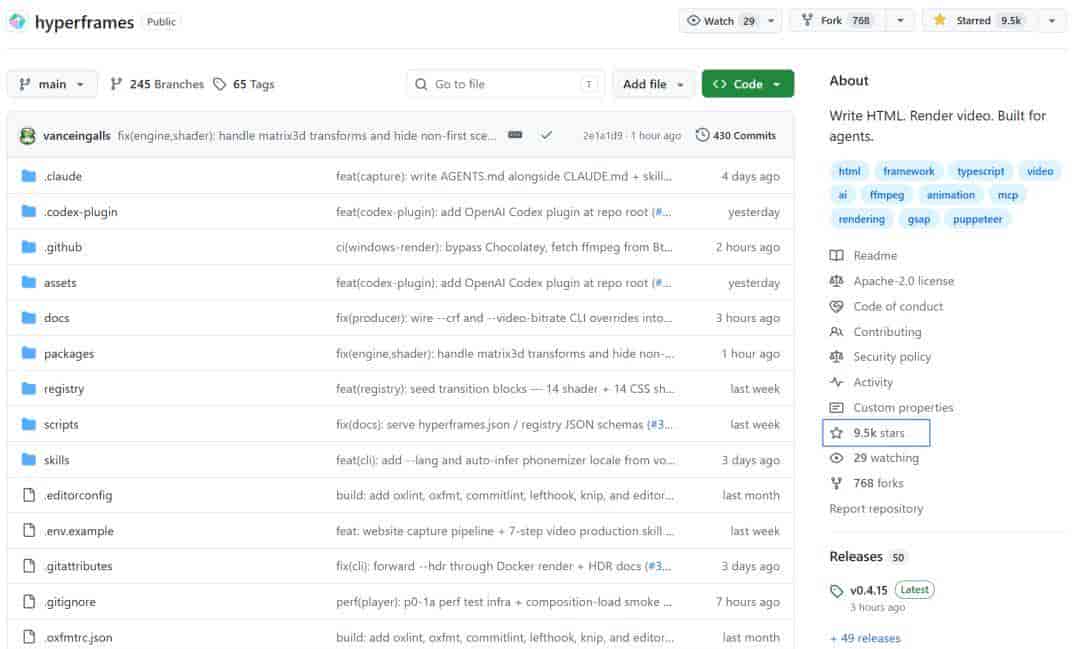Viewport: 1080px width, 649px height.
Task: Select the ffmpeg topic tag
Action: [x=886, y=196]
